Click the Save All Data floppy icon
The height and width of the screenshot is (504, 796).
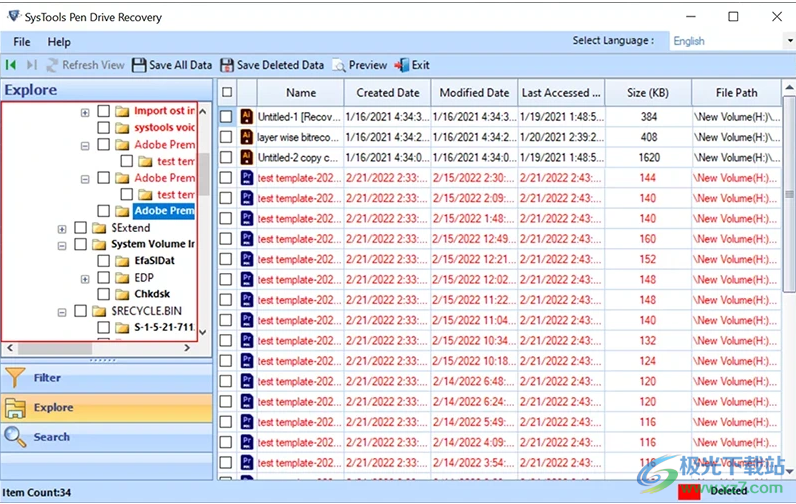click(139, 65)
